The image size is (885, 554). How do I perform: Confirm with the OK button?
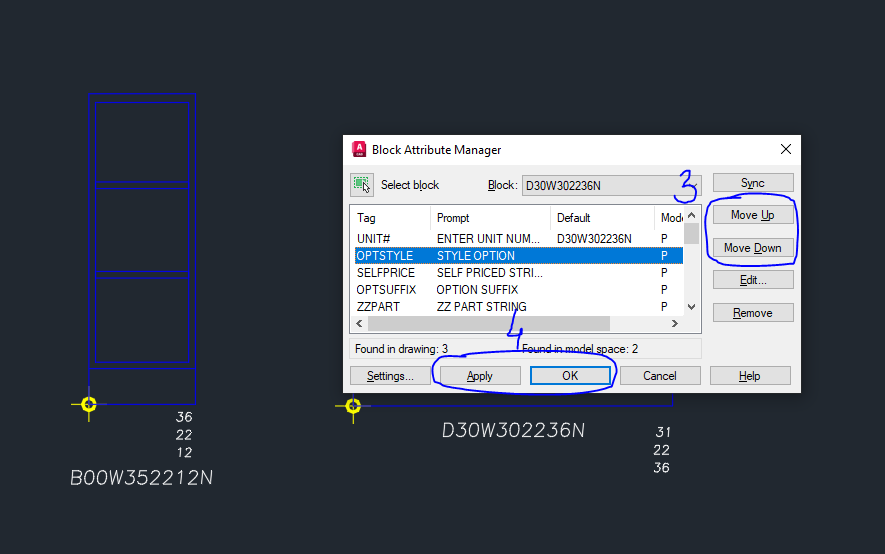pos(570,376)
